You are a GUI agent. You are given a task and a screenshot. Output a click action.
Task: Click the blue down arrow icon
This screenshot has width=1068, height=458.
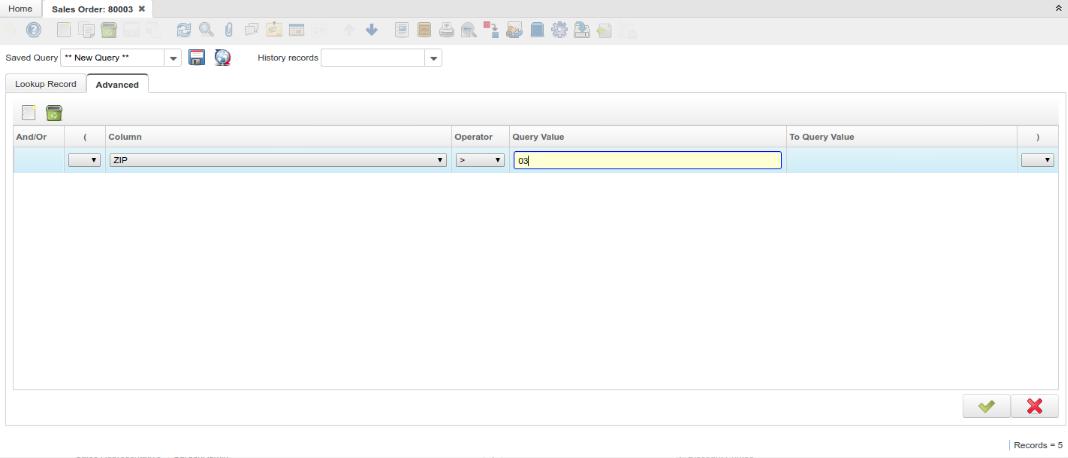[x=372, y=31]
